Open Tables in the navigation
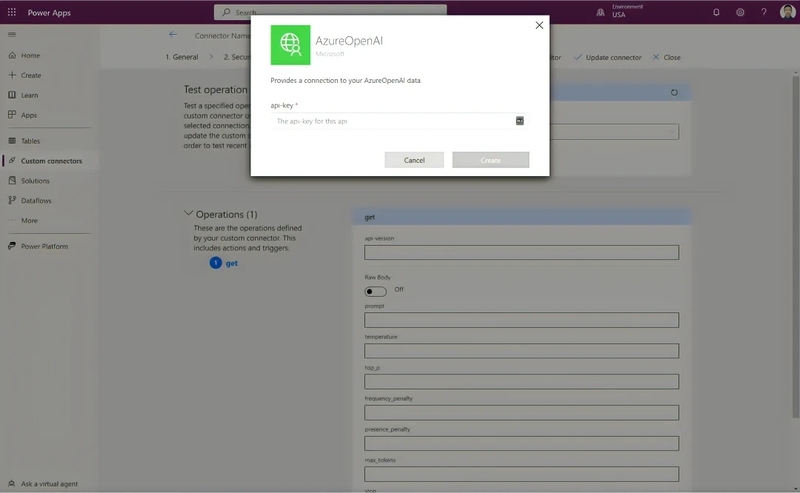The image size is (800, 493). 31,141
